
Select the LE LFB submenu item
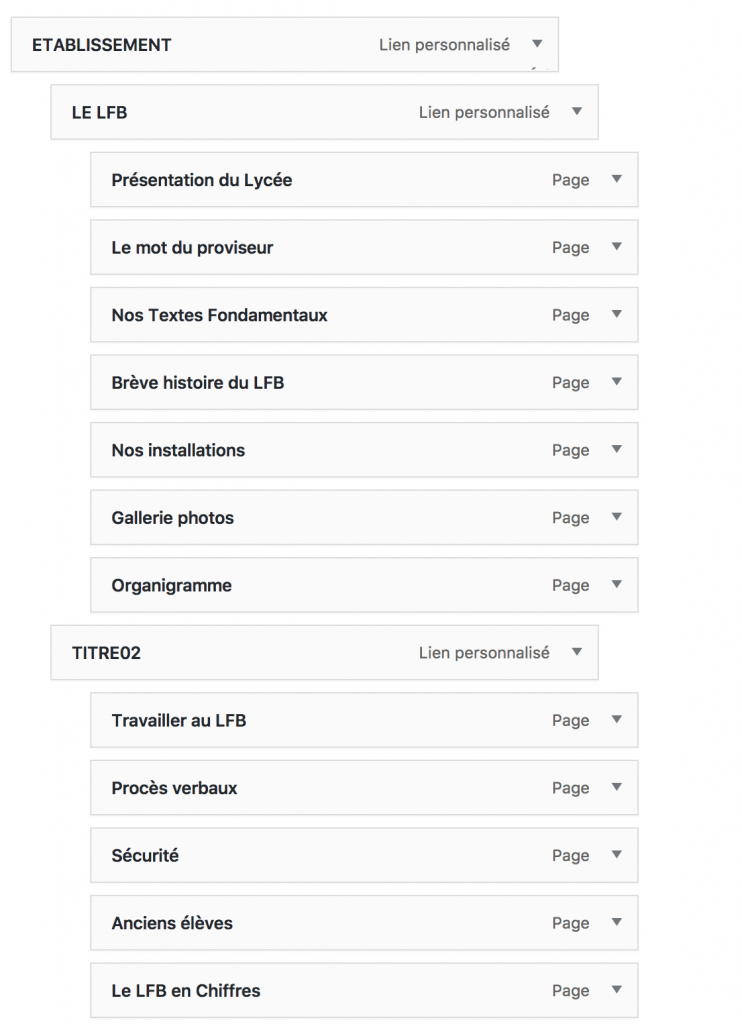click(x=100, y=113)
